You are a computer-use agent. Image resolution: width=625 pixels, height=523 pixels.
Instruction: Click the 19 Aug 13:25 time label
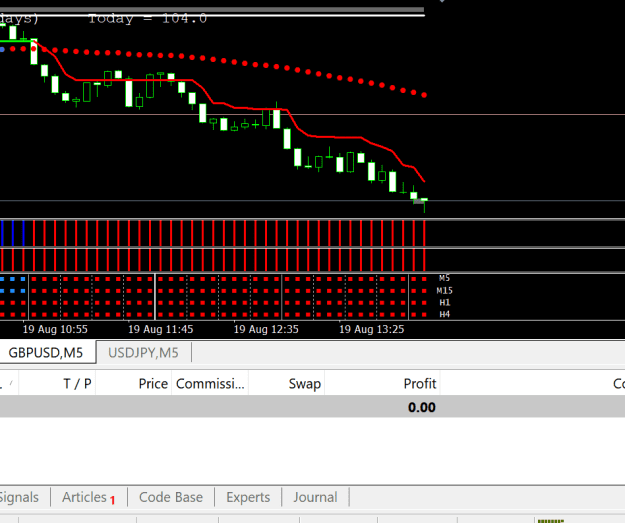click(x=371, y=329)
